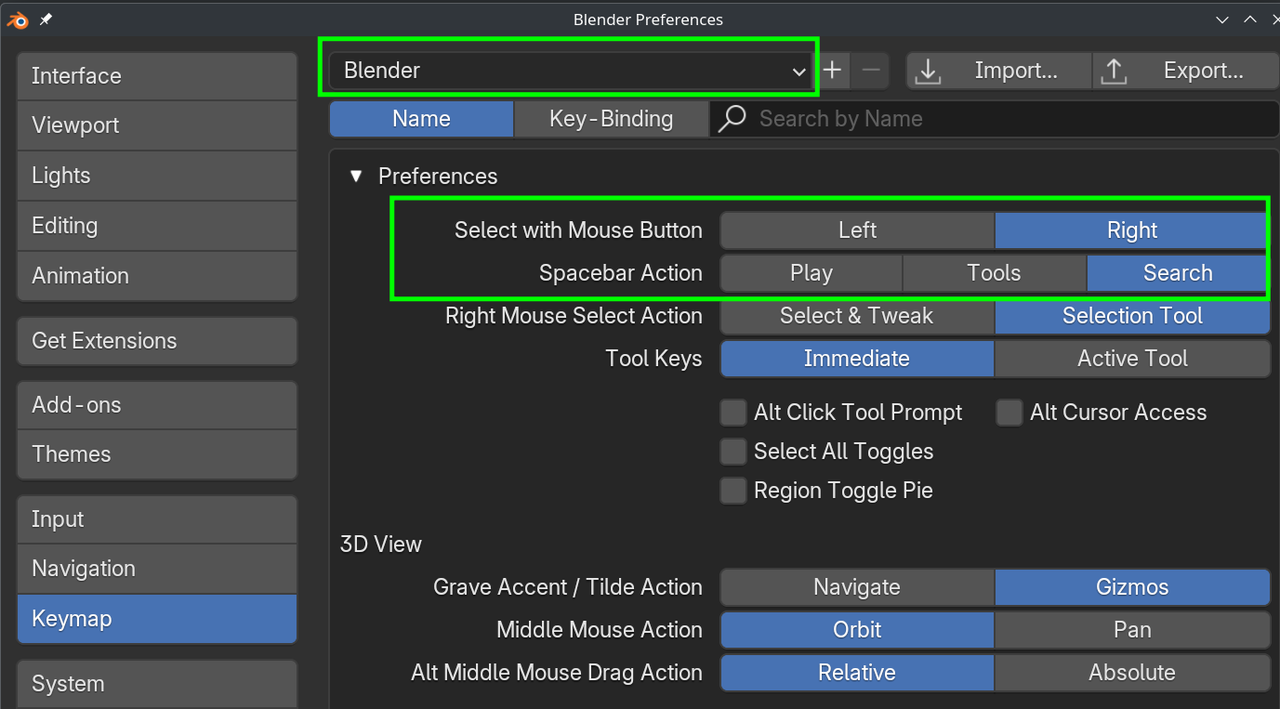Click Export button
The width and height of the screenshot is (1280, 709).
point(1185,70)
